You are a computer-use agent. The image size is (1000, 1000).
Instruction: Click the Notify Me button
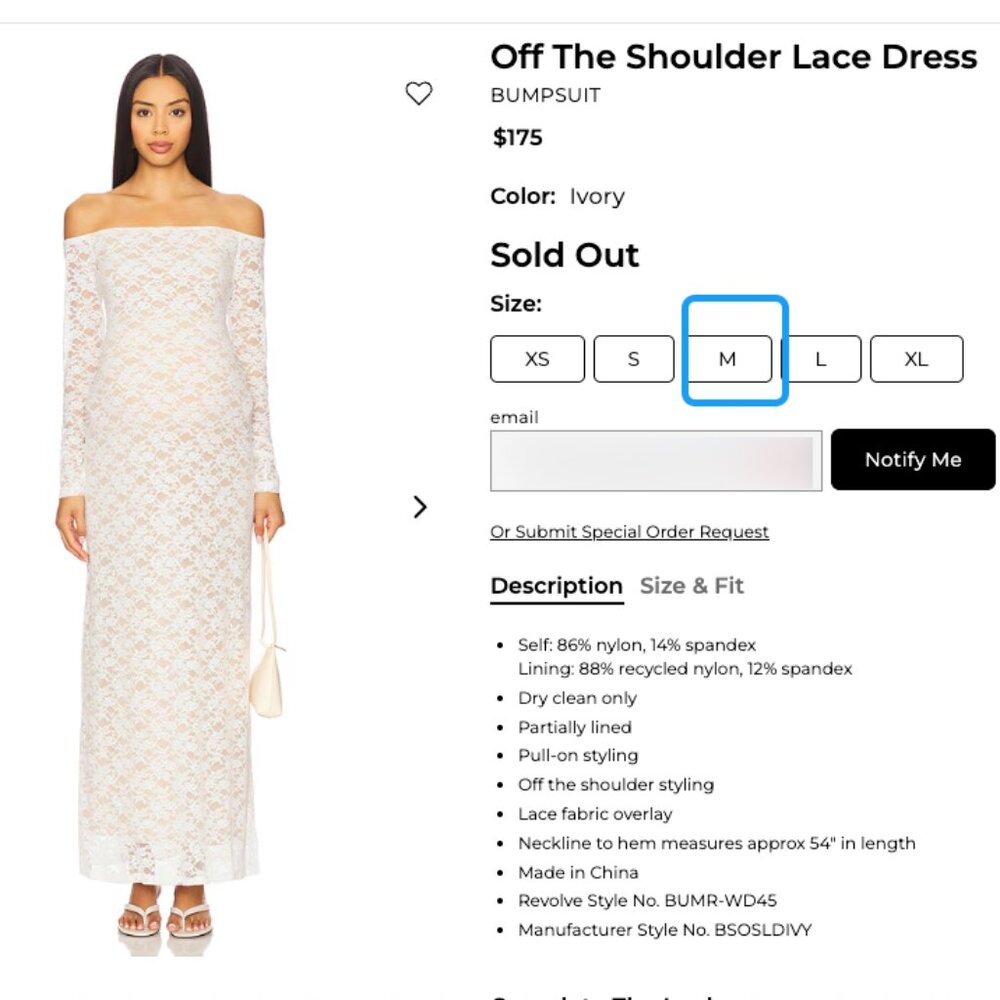[912, 460]
